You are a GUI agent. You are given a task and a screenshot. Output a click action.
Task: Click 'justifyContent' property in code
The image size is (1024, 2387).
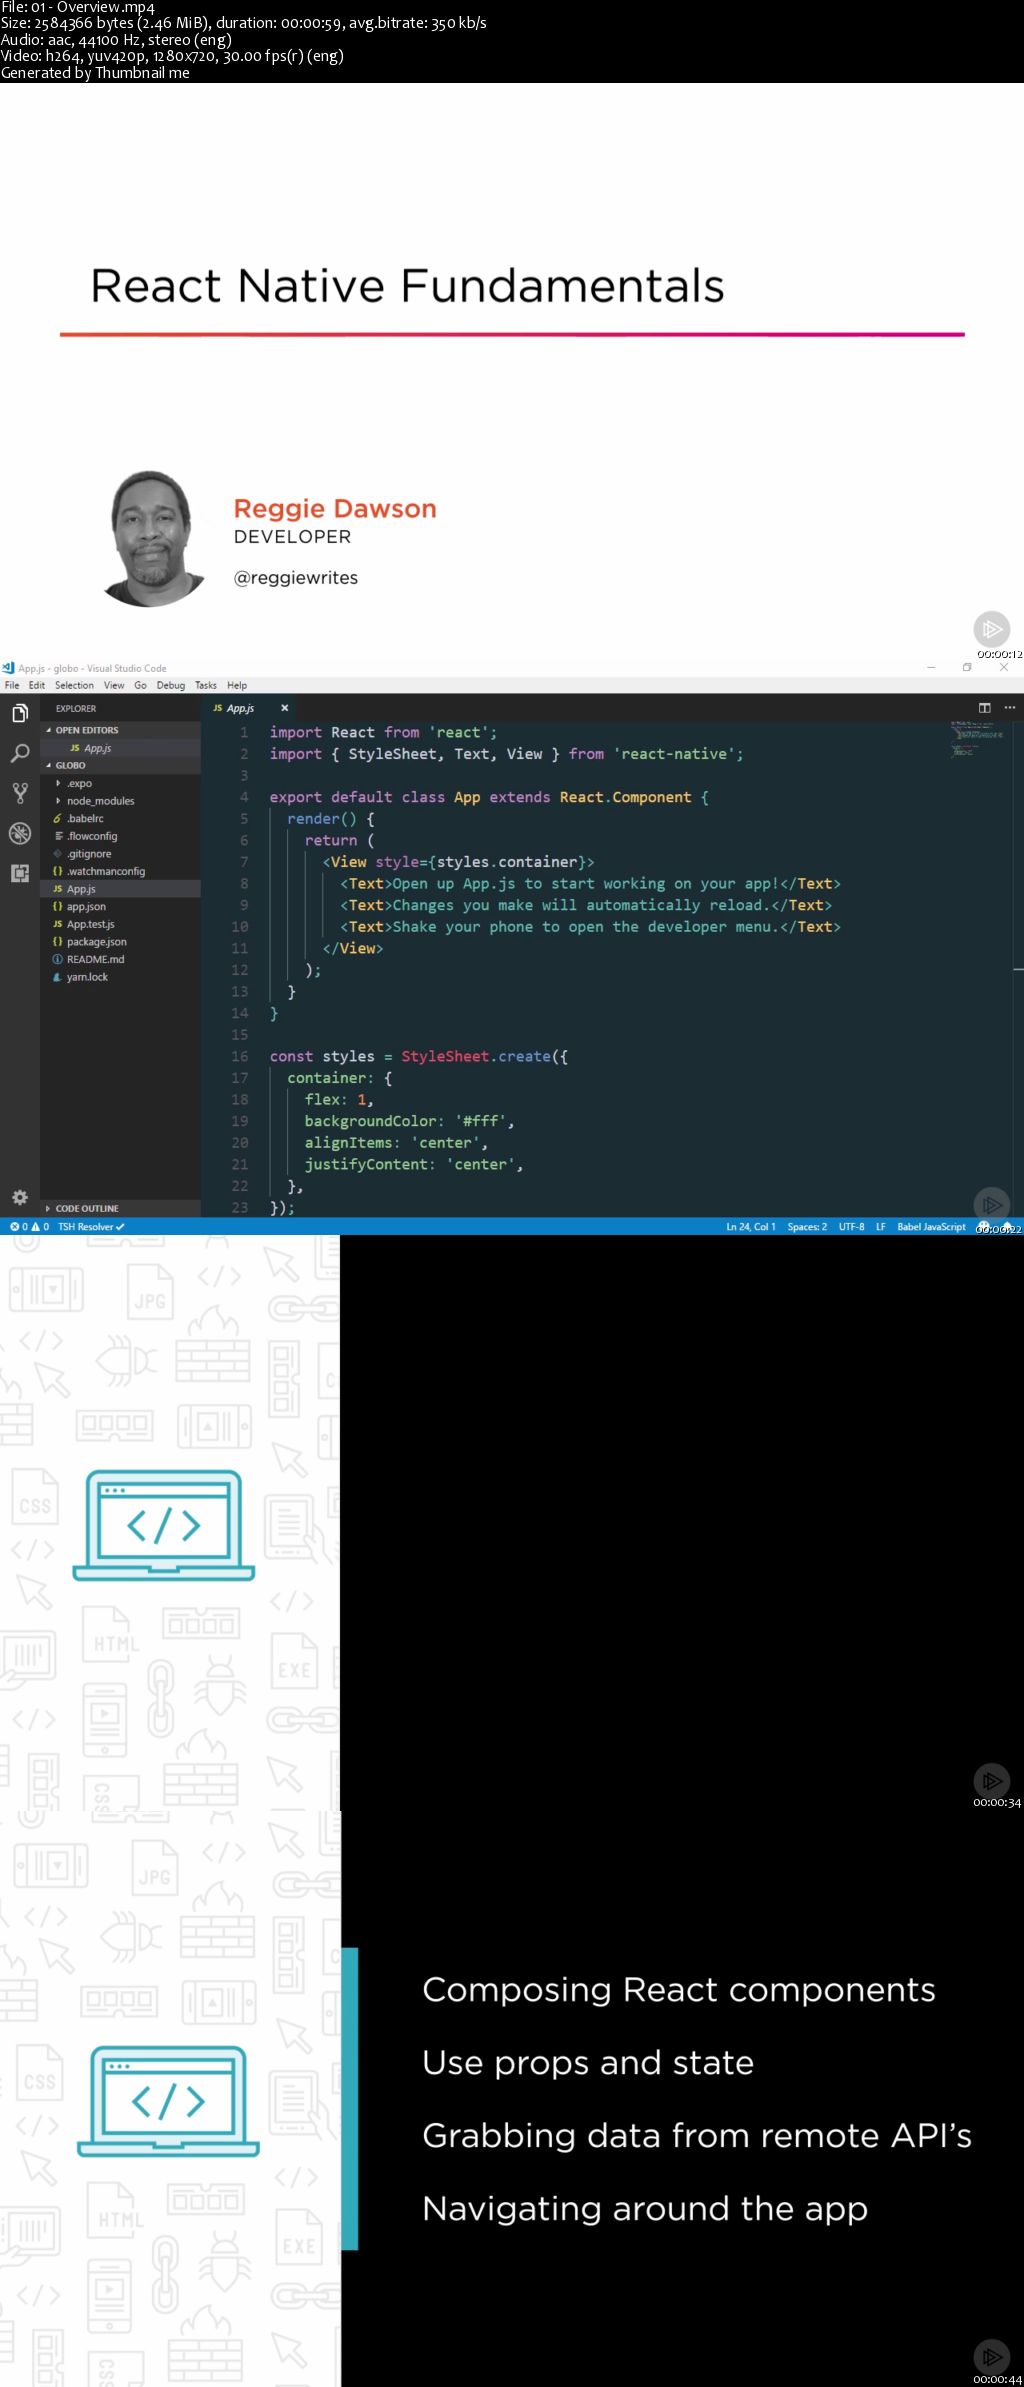tap(366, 1164)
